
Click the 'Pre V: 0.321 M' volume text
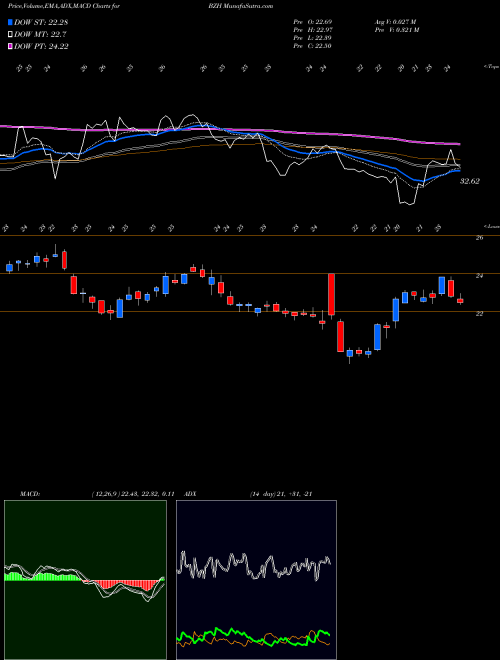pos(396,30)
